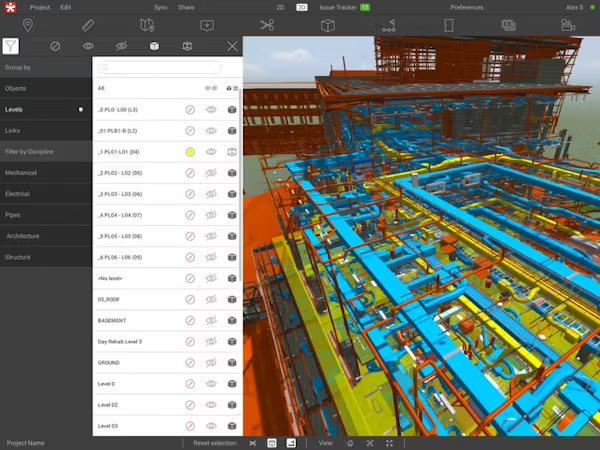Open Preferences
Screen dimensions: 600x450
pyautogui.click(x=466, y=7)
